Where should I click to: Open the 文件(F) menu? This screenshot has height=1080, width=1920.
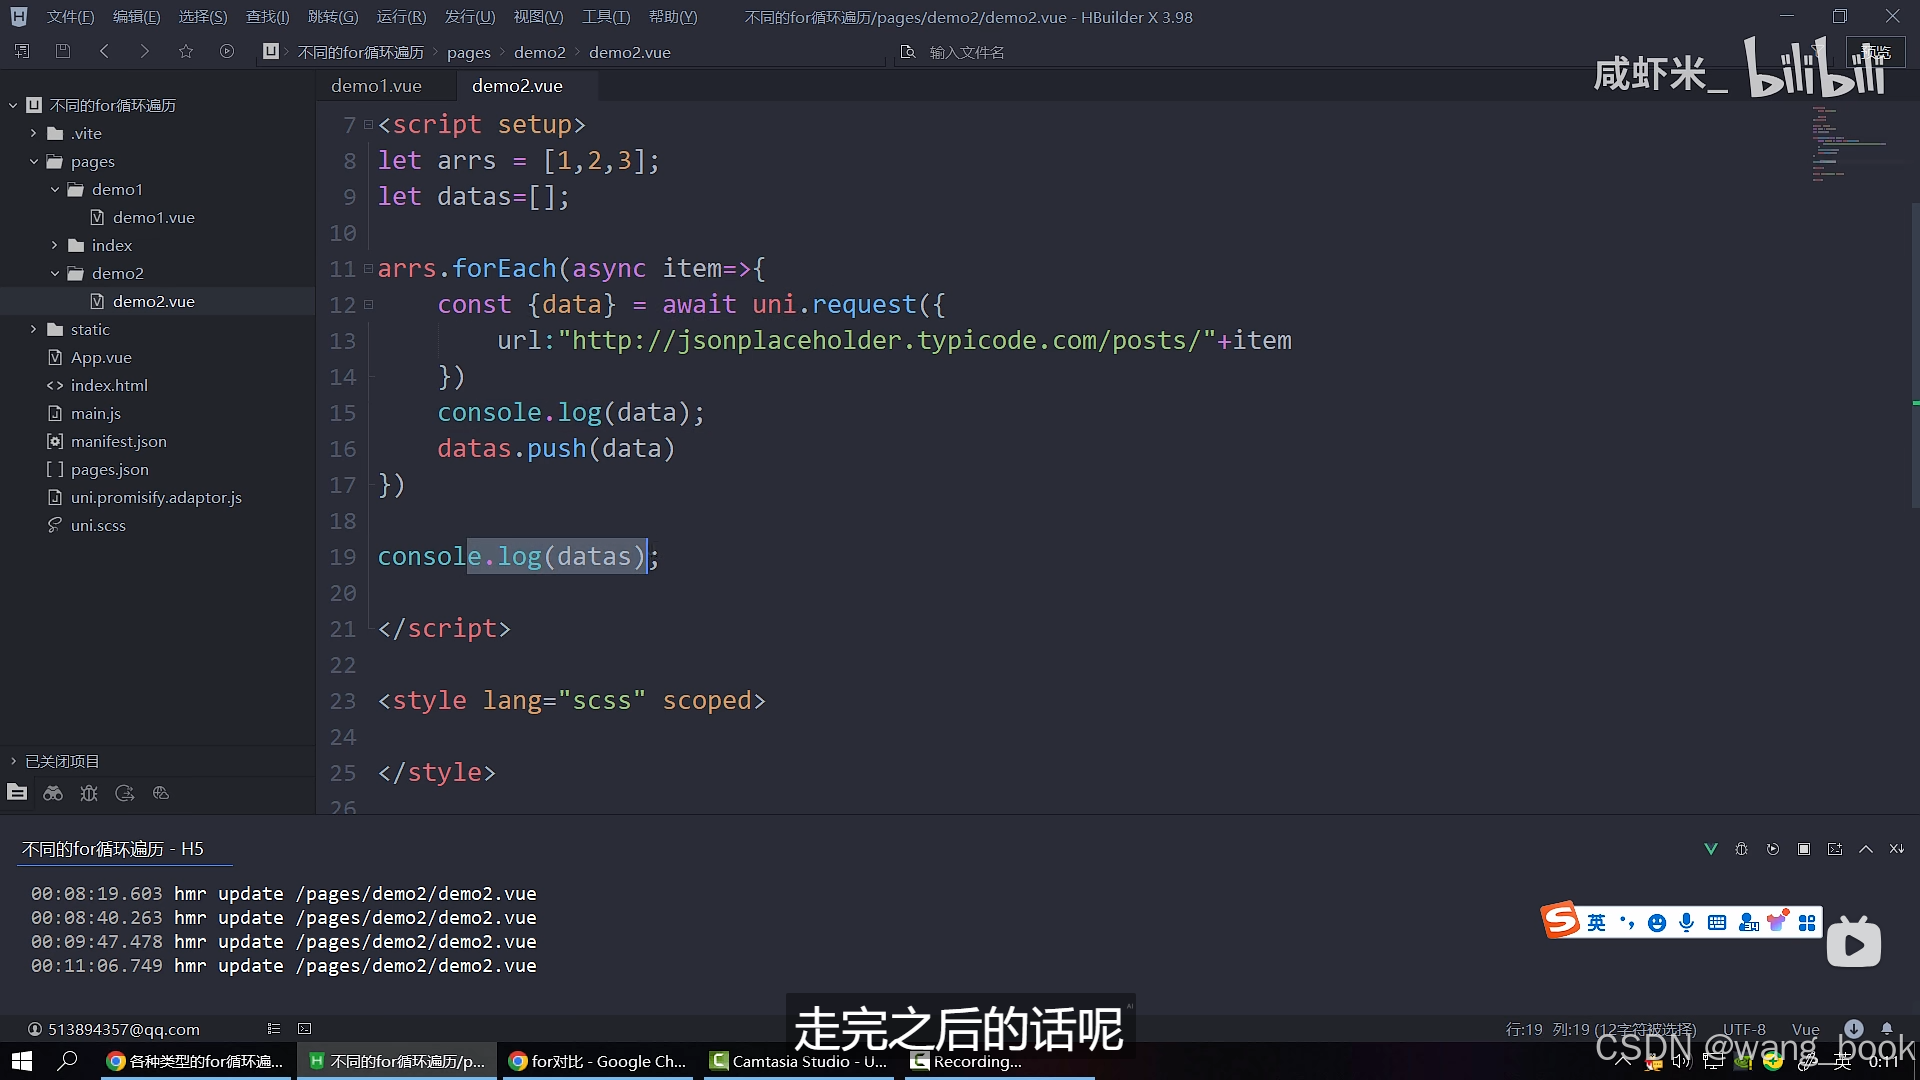[x=70, y=17]
